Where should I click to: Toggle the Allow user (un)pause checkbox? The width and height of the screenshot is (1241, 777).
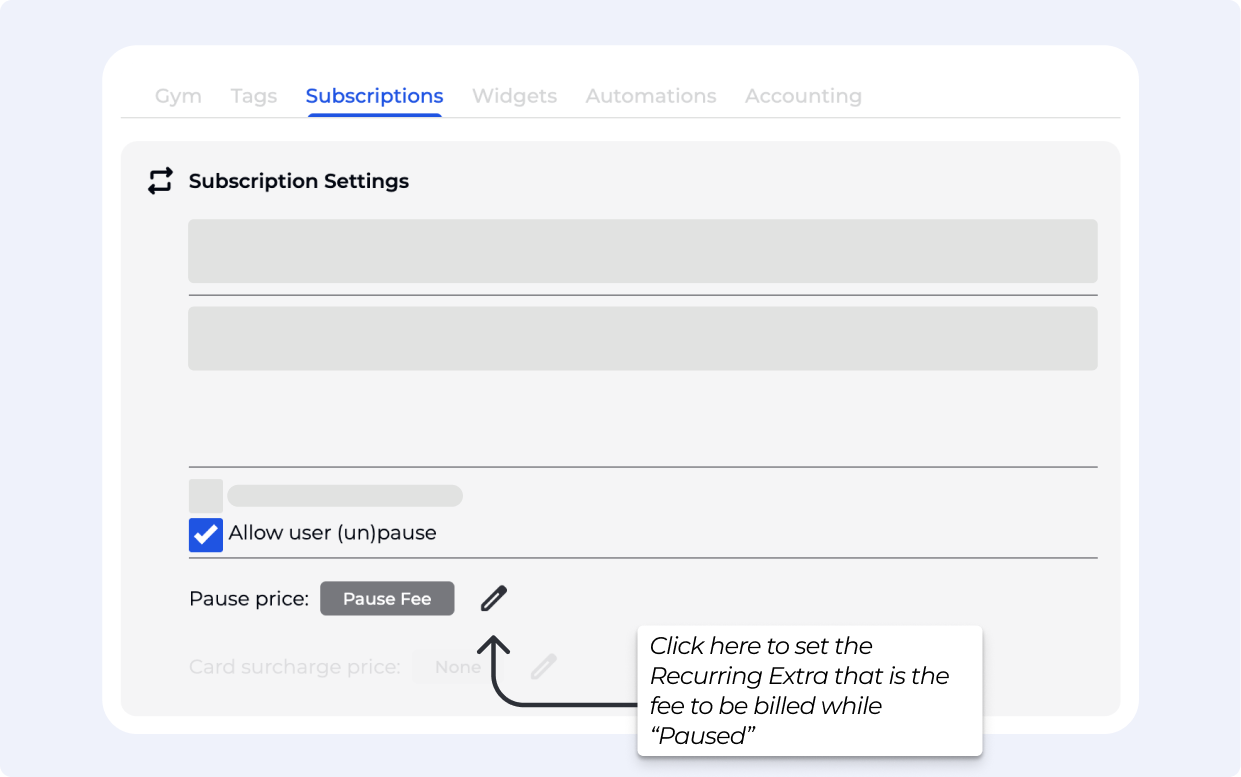[x=206, y=534]
